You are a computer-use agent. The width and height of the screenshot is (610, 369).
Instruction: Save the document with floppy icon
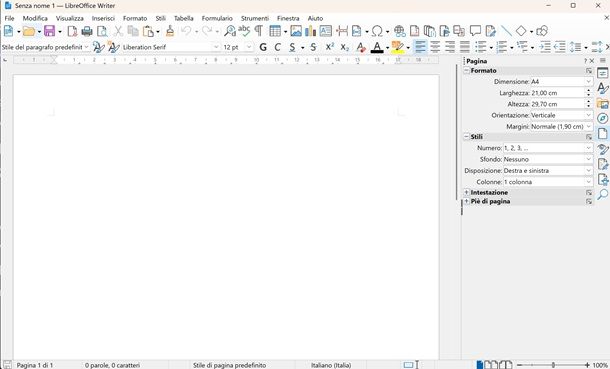pos(49,31)
